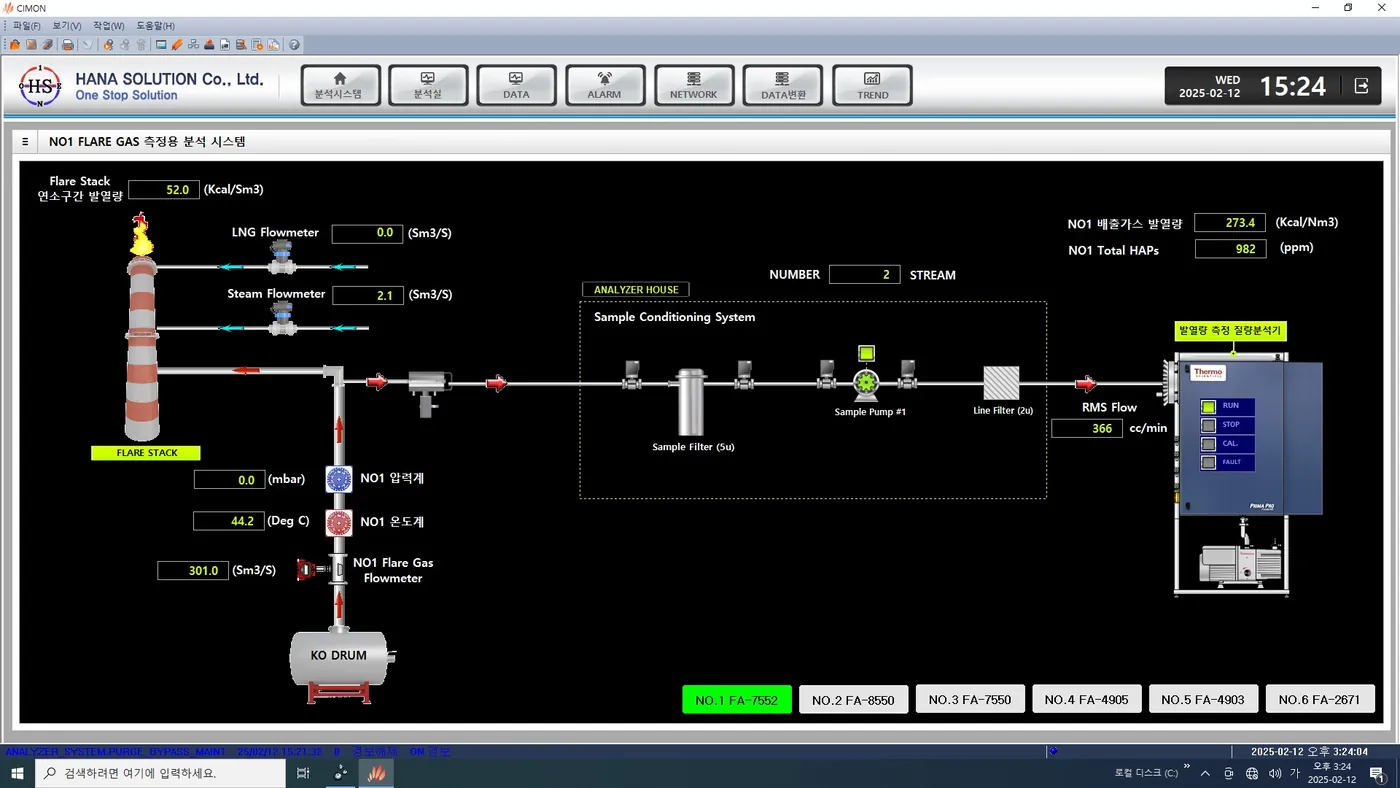Click the exit icon beside the clock
Image resolution: width=1400 pixels, height=788 pixels.
pos(1361,86)
